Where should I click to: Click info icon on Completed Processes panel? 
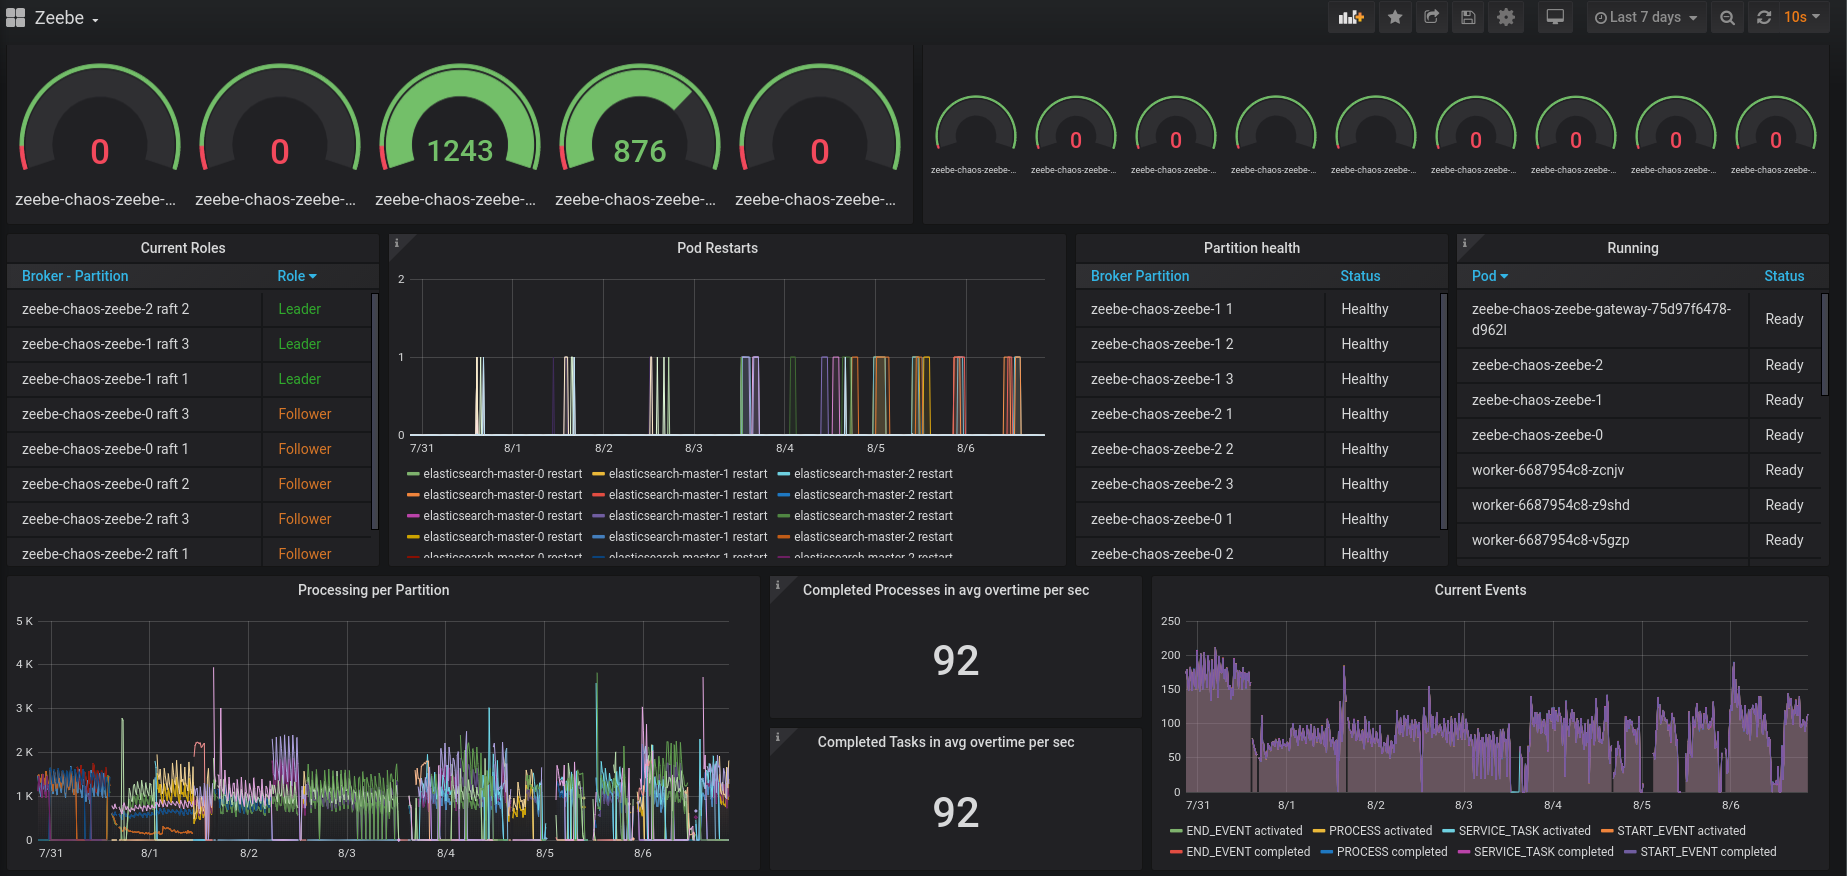click(x=777, y=585)
